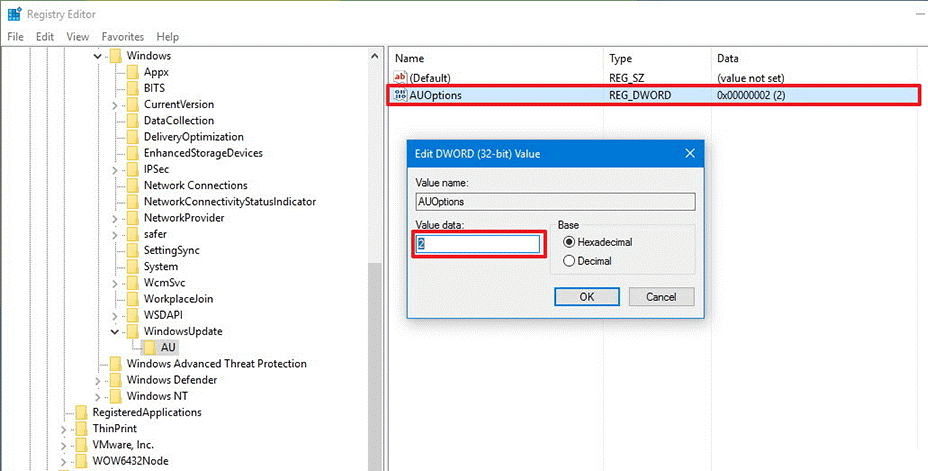This screenshot has height=471, width=928.
Task: Expand the CurrentVersion tree node
Action: click(x=115, y=105)
